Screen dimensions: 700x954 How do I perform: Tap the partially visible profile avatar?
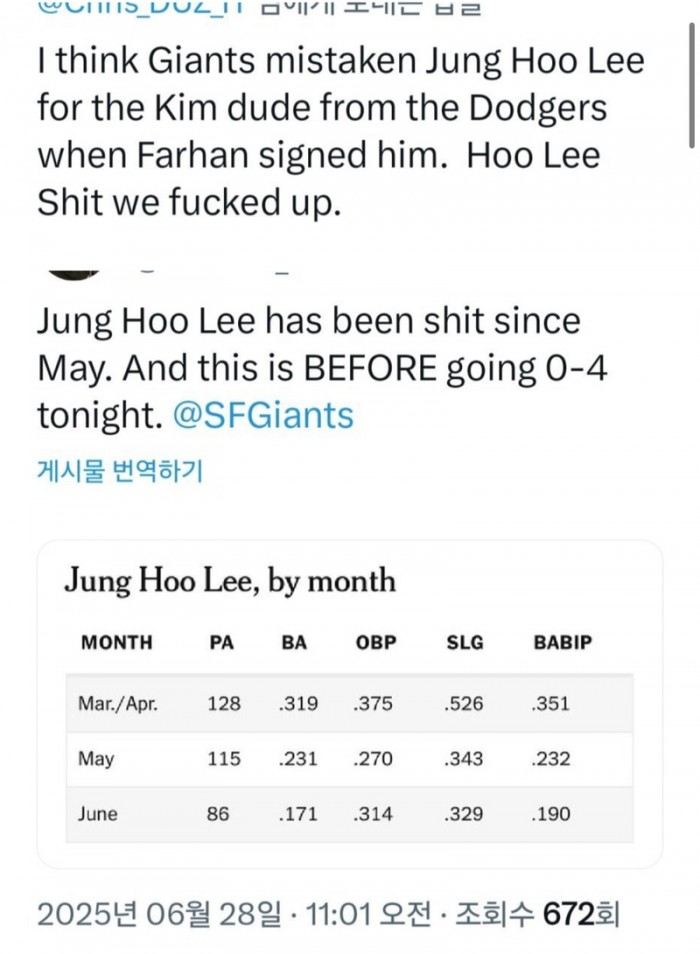(71, 272)
